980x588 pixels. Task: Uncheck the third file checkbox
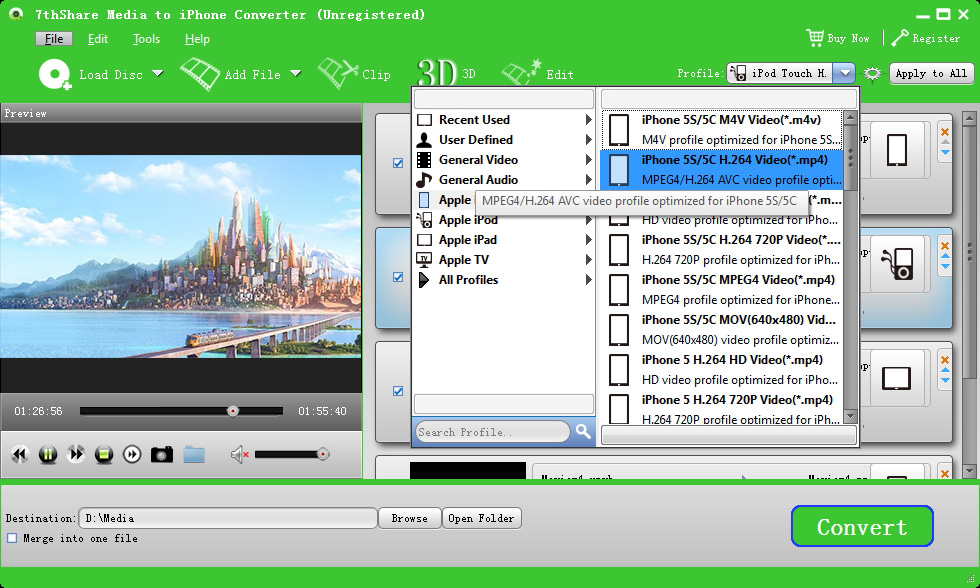click(x=398, y=391)
